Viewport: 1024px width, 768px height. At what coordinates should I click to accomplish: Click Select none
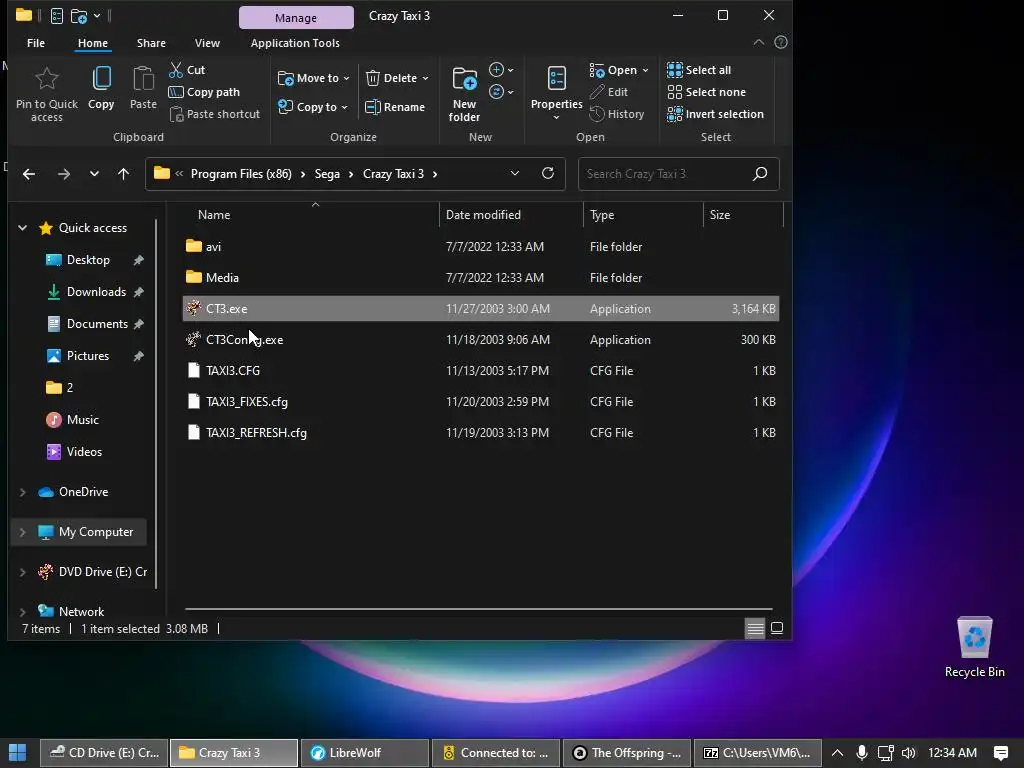click(x=707, y=92)
